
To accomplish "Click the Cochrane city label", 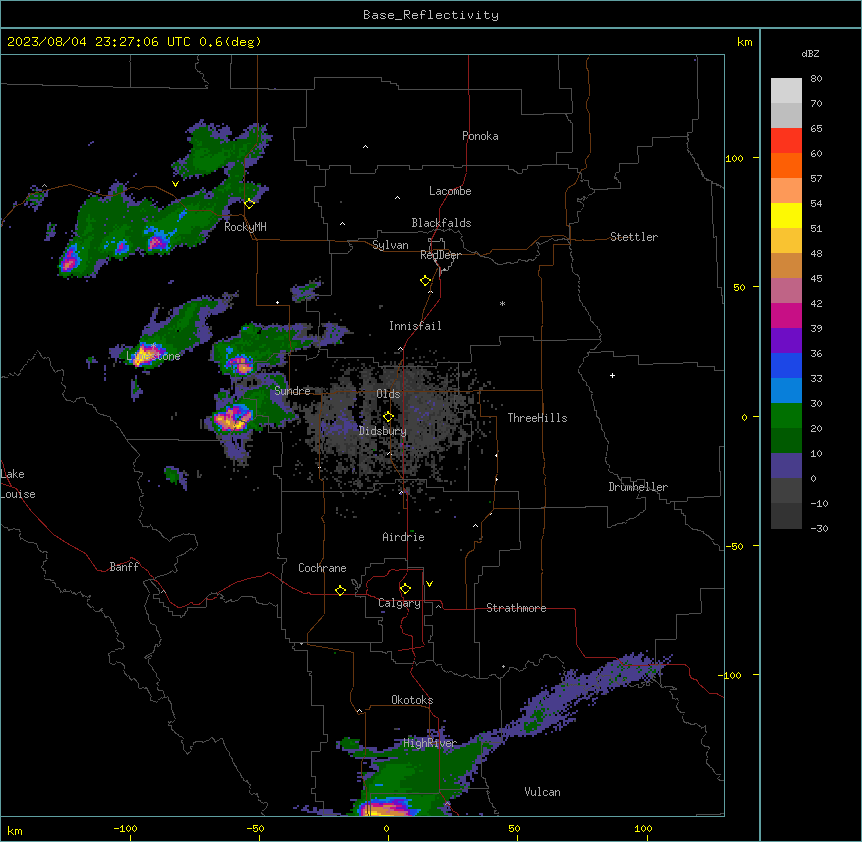I will (x=322, y=568).
